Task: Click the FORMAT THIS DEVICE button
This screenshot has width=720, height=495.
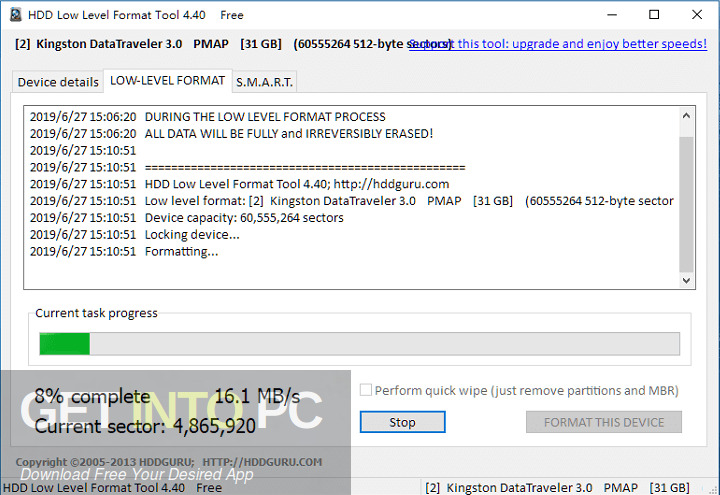Action: (x=604, y=422)
